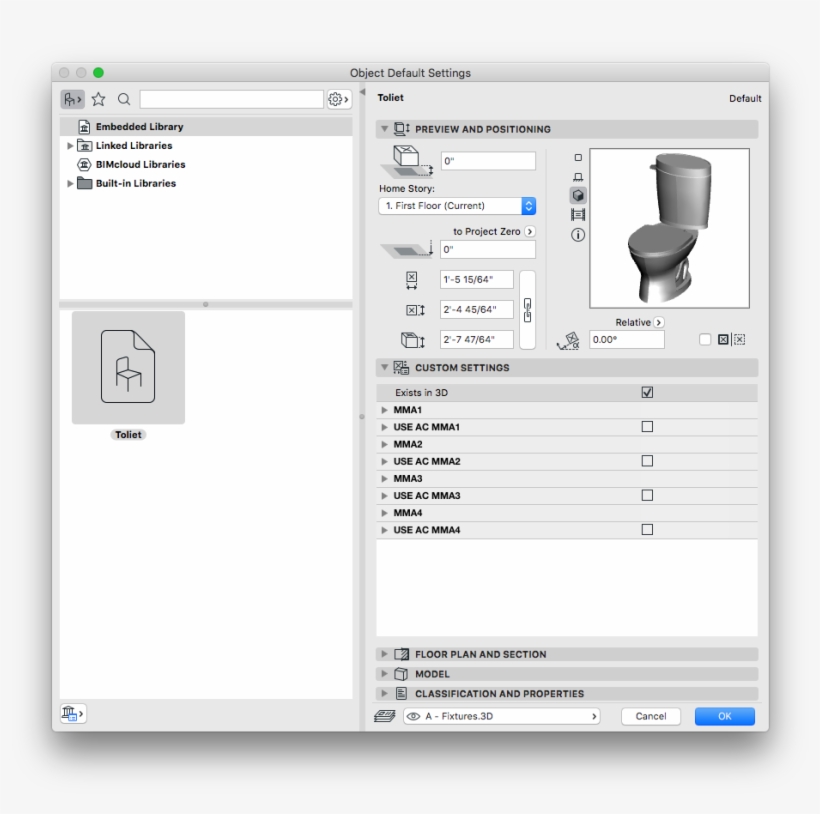Select the Toliet object thumbnail

(128, 368)
